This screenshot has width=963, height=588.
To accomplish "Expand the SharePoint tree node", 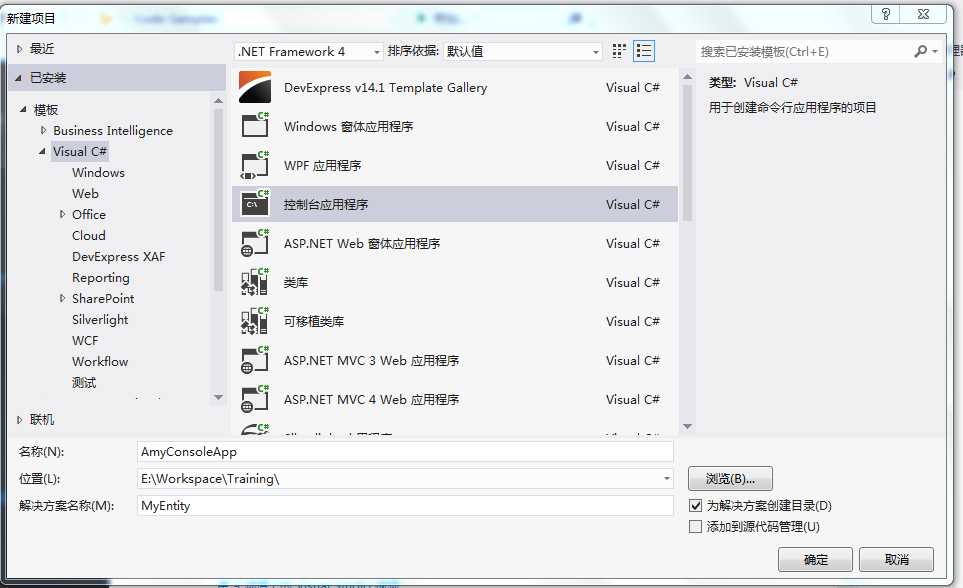I will pyautogui.click(x=62, y=298).
